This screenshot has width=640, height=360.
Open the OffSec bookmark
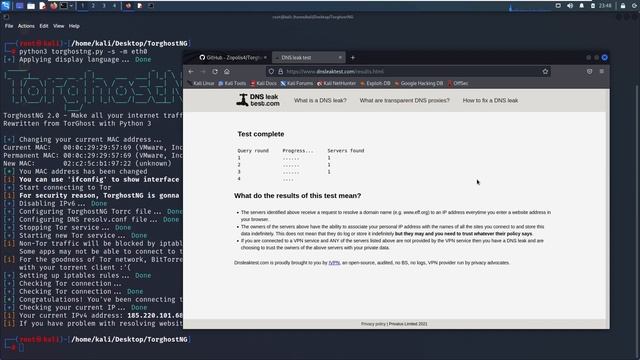coord(458,83)
